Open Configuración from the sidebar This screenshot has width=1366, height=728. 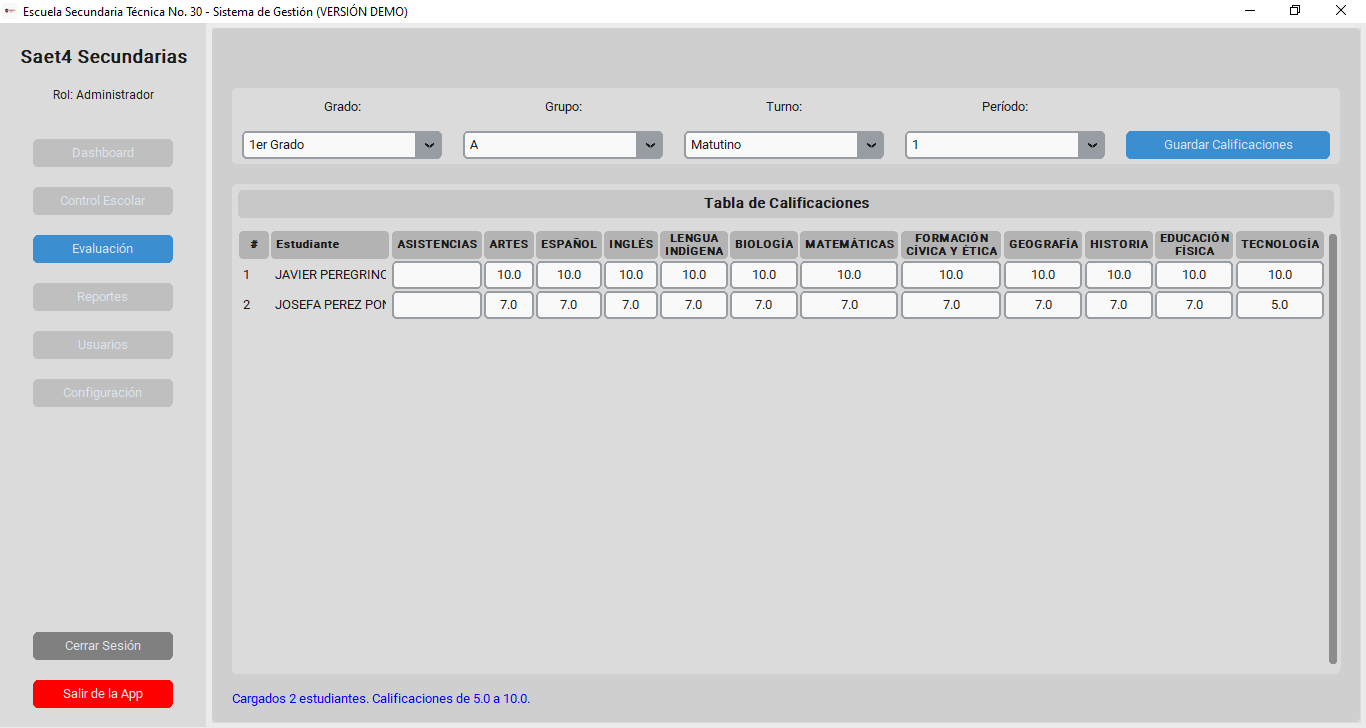coord(103,393)
